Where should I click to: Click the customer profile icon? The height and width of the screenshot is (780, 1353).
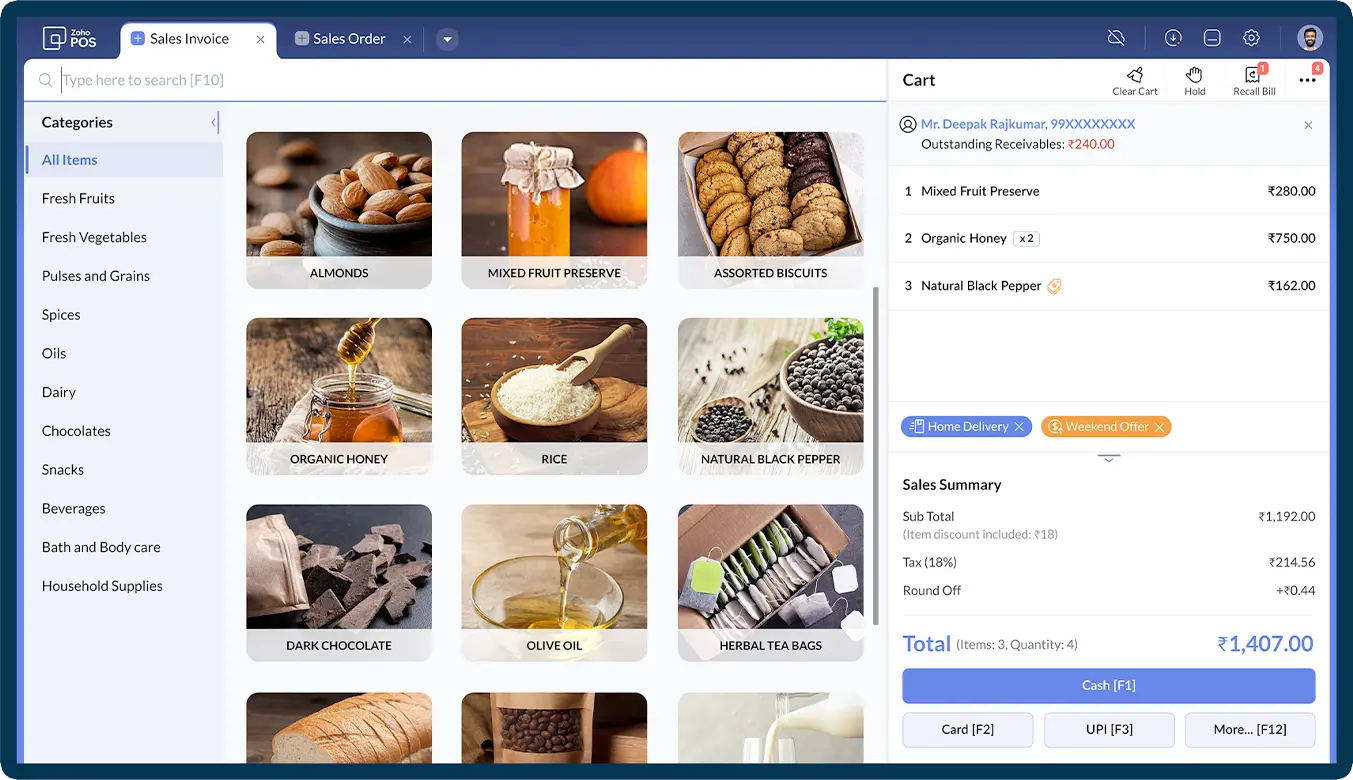(908, 124)
